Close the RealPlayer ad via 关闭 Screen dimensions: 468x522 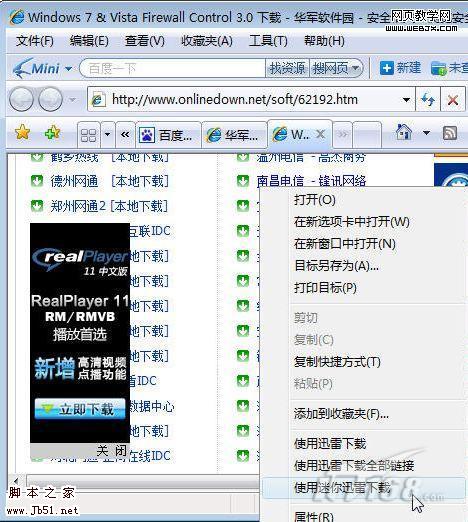click(x=111, y=451)
